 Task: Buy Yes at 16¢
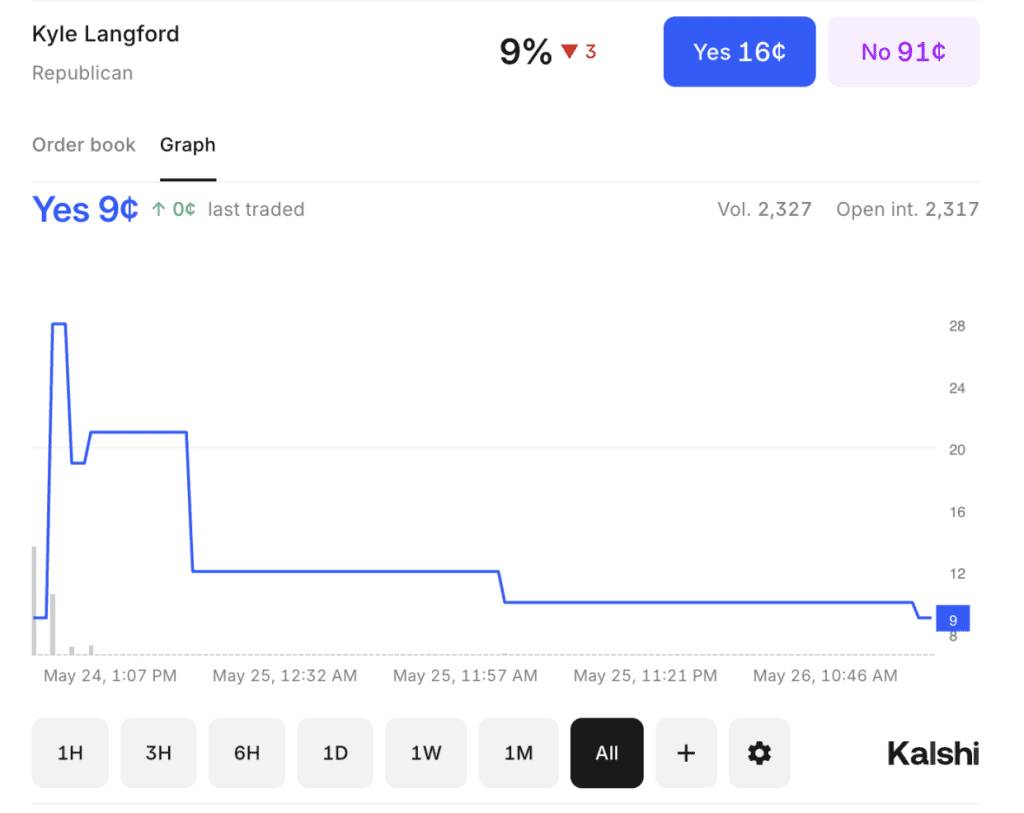739,52
